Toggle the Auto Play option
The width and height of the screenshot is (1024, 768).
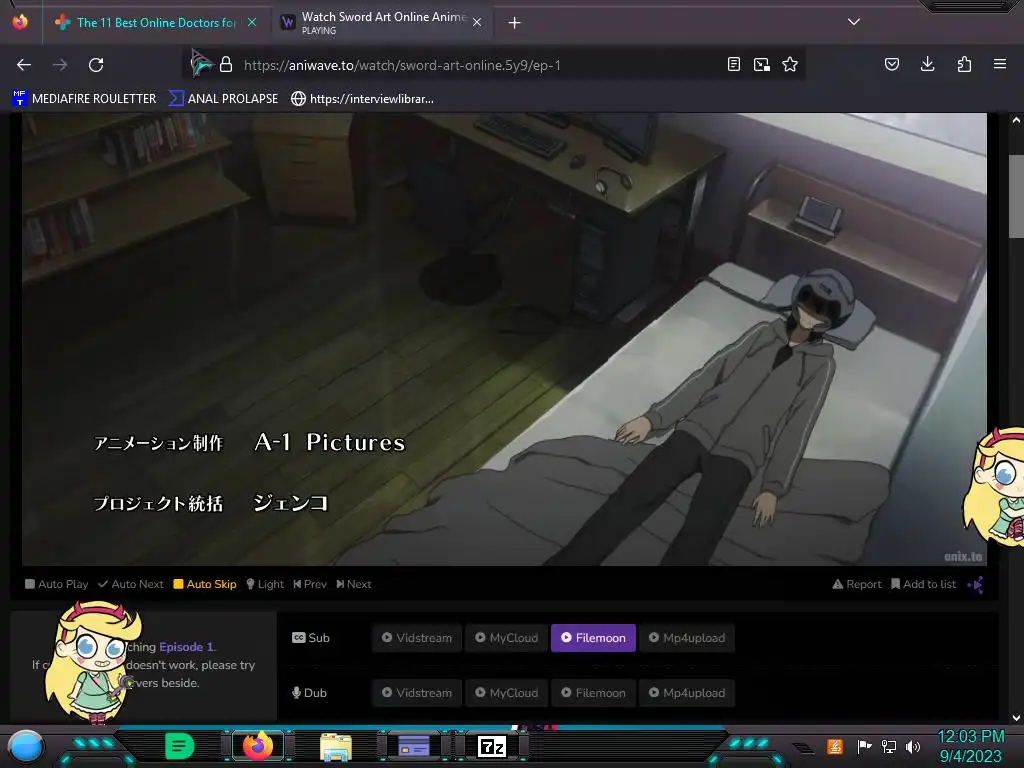click(56, 584)
